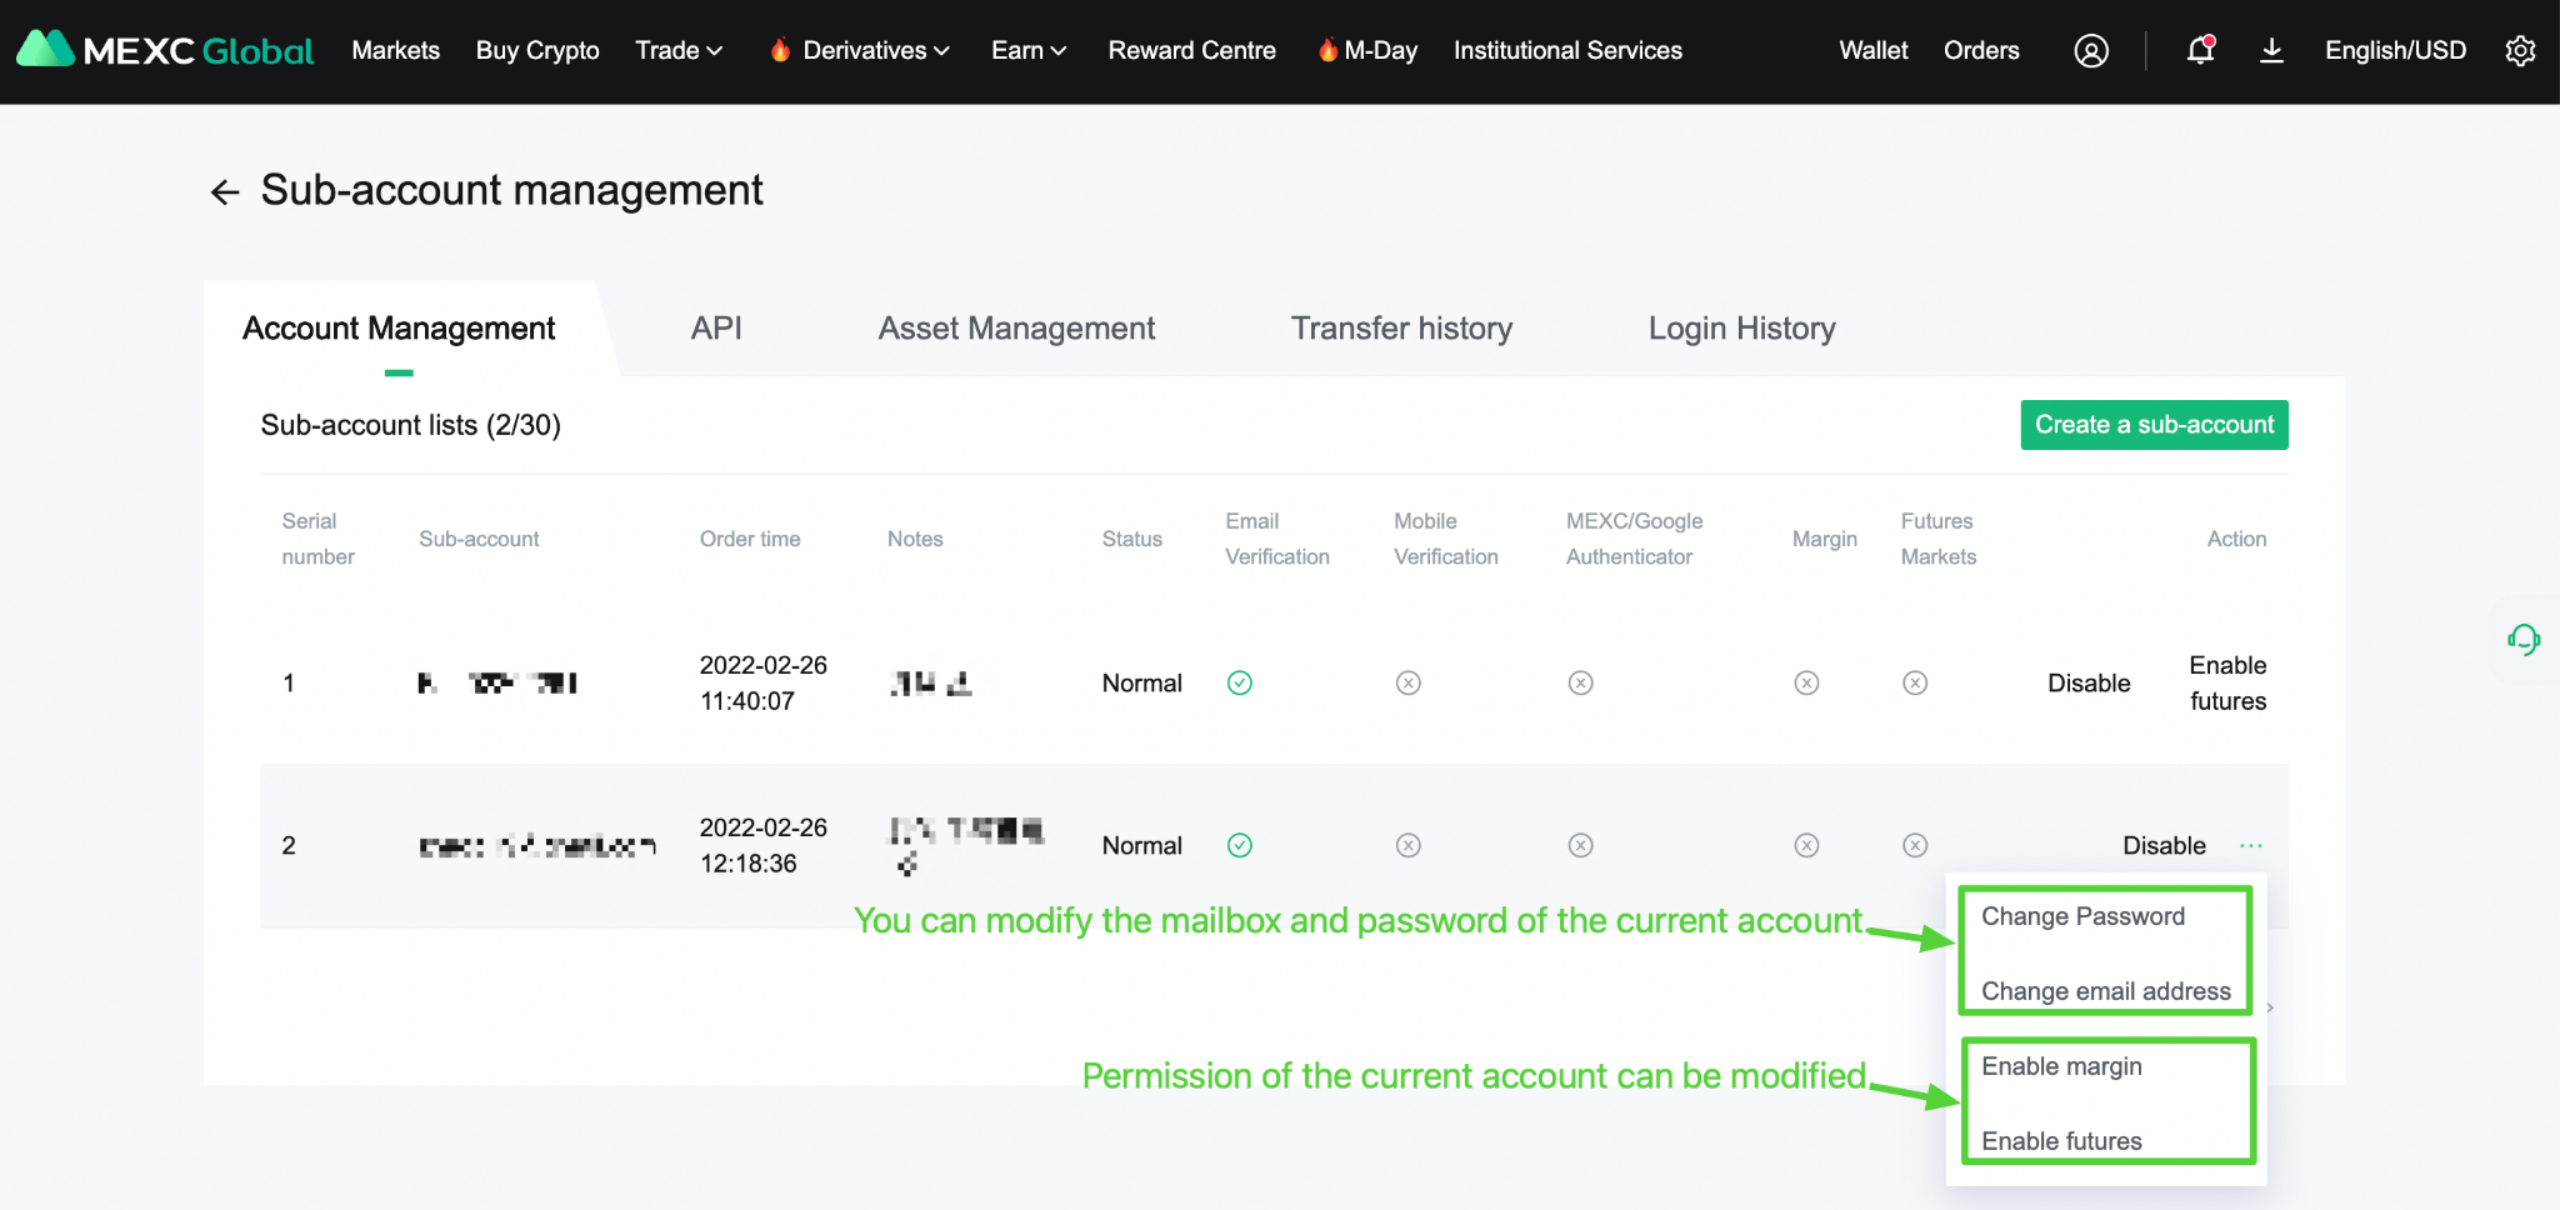Open the Wallet link
Screen dimensions: 2560x1210
(1872, 50)
